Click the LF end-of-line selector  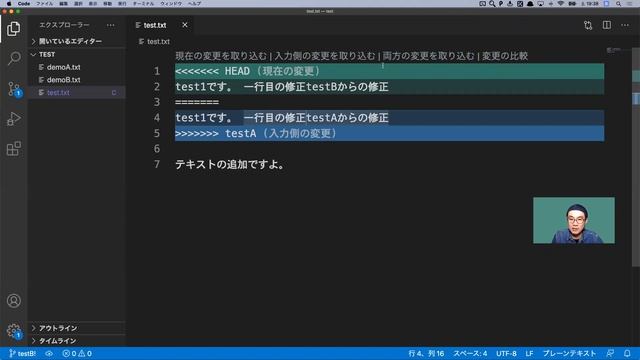[x=529, y=353]
